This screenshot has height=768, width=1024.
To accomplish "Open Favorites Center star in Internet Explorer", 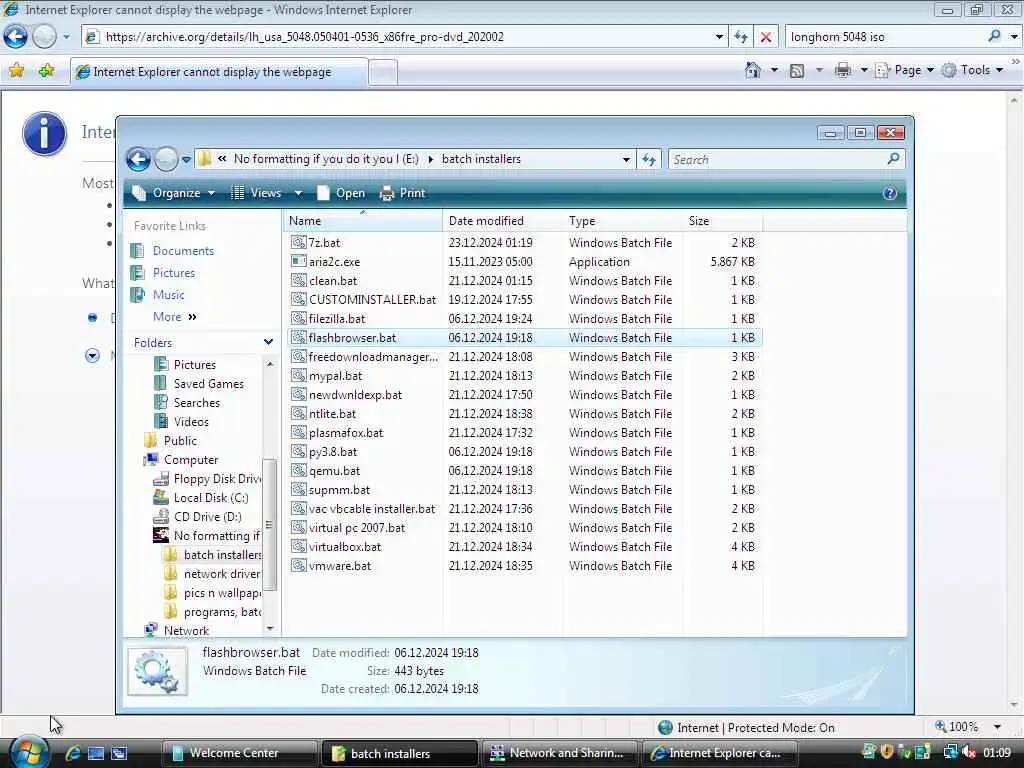I will pyautogui.click(x=16, y=71).
